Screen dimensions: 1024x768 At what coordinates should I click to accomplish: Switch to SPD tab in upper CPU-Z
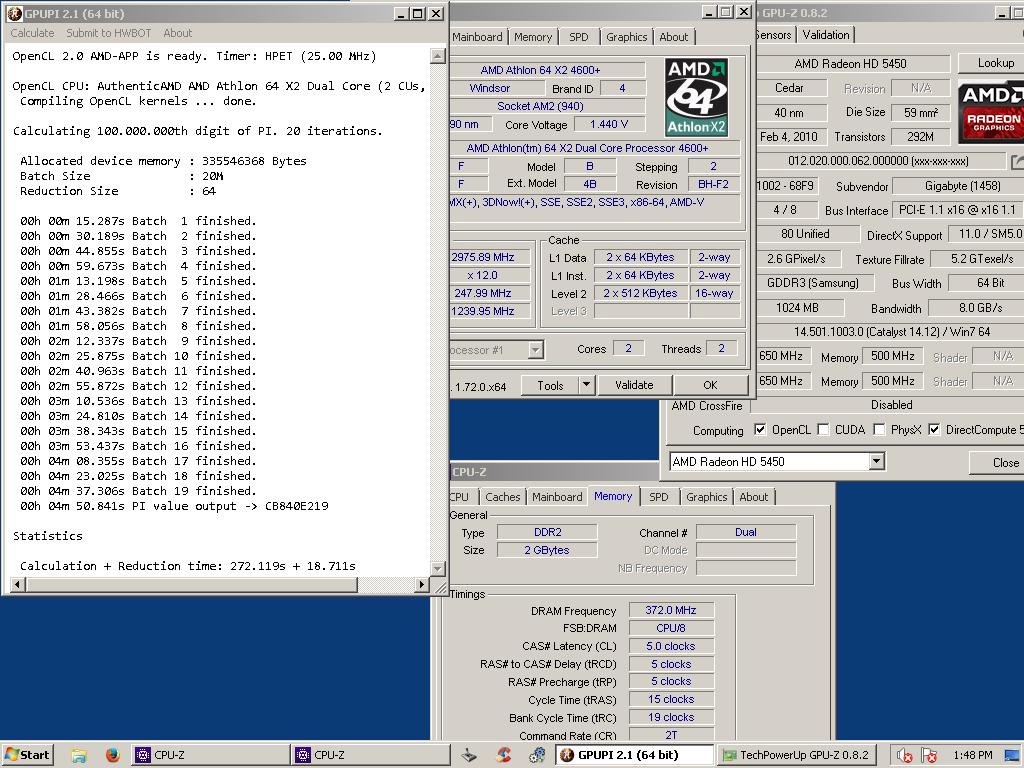[x=579, y=37]
